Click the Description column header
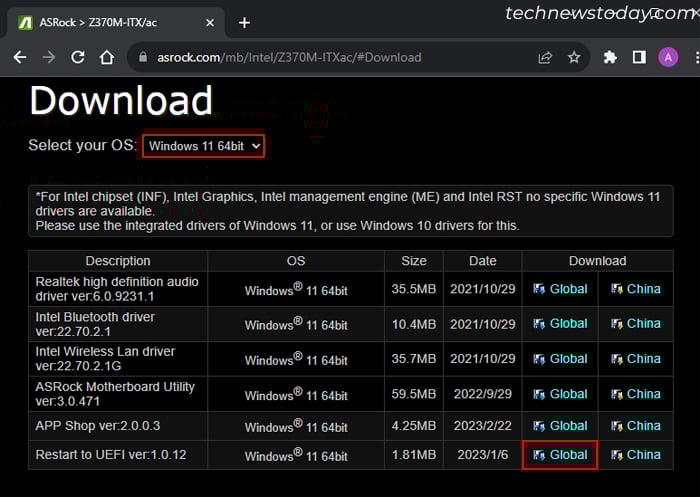 [x=118, y=261]
